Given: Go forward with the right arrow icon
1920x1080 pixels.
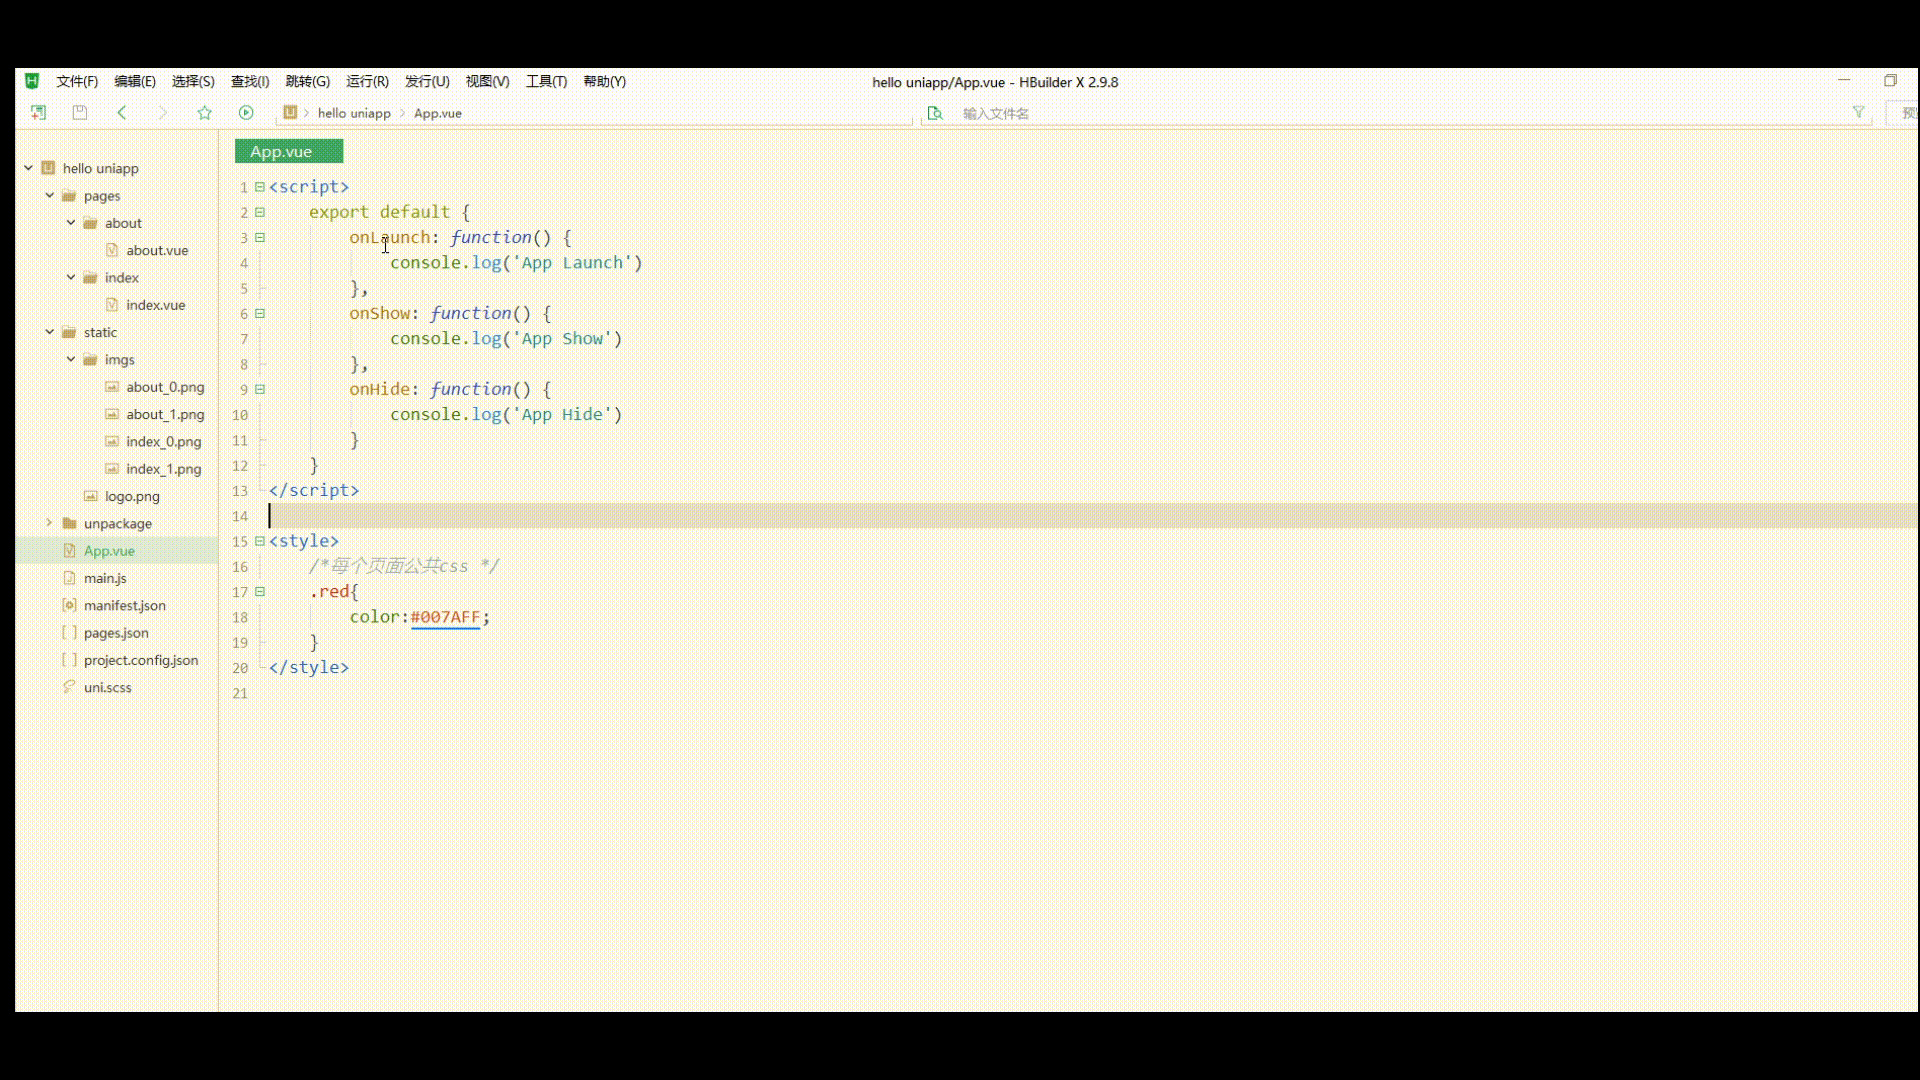Looking at the screenshot, I should click(163, 113).
